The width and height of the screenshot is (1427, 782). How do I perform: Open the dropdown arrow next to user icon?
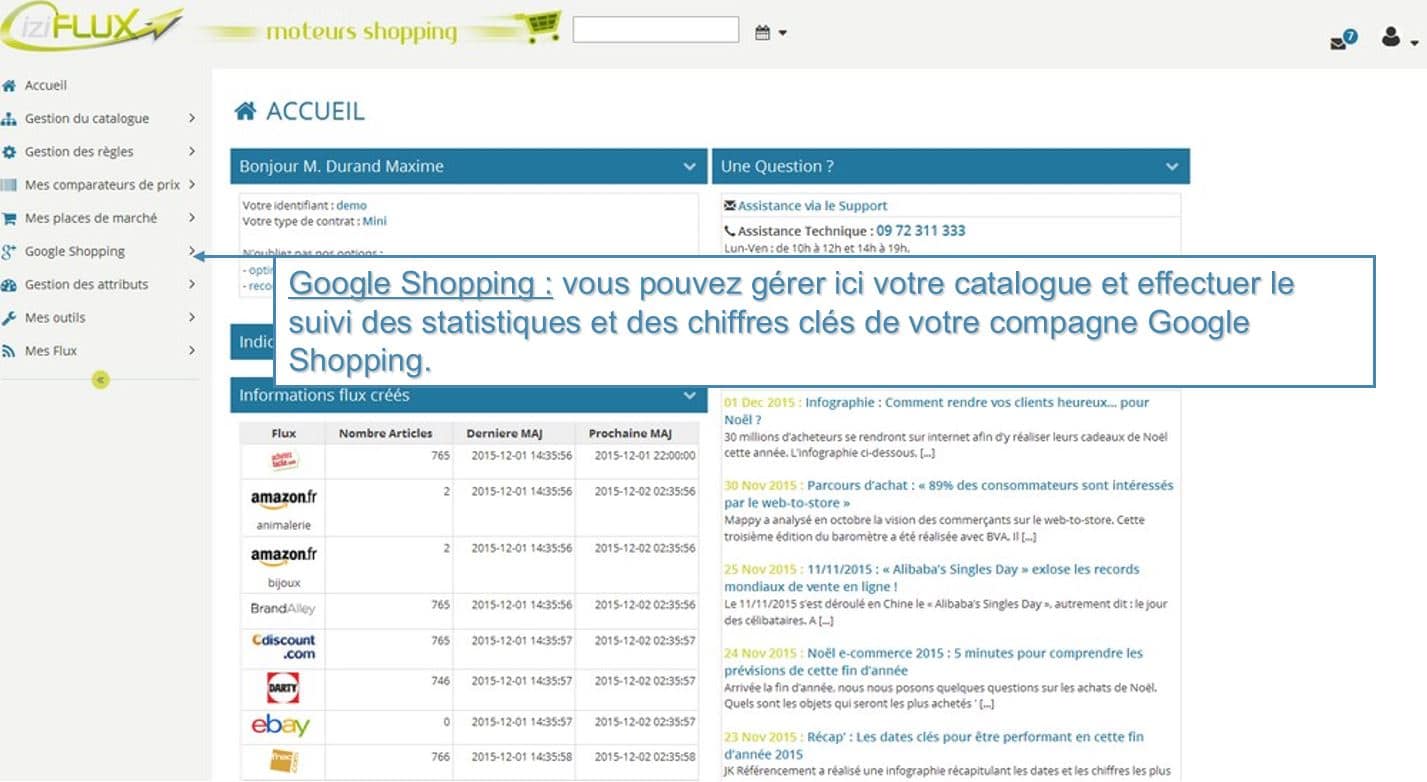point(1414,43)
